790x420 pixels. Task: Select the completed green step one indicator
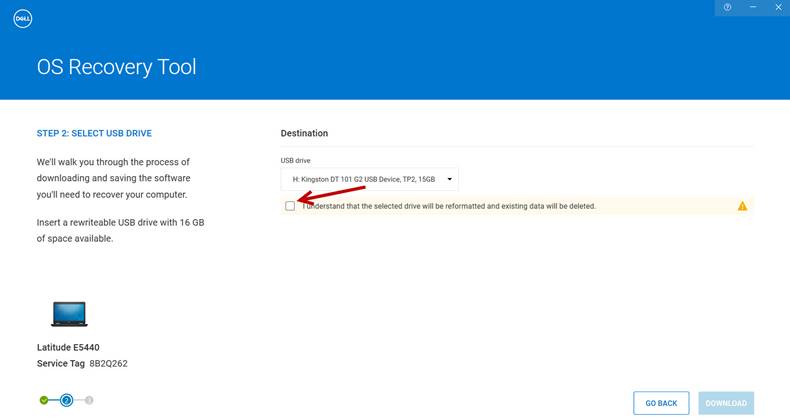44,400
